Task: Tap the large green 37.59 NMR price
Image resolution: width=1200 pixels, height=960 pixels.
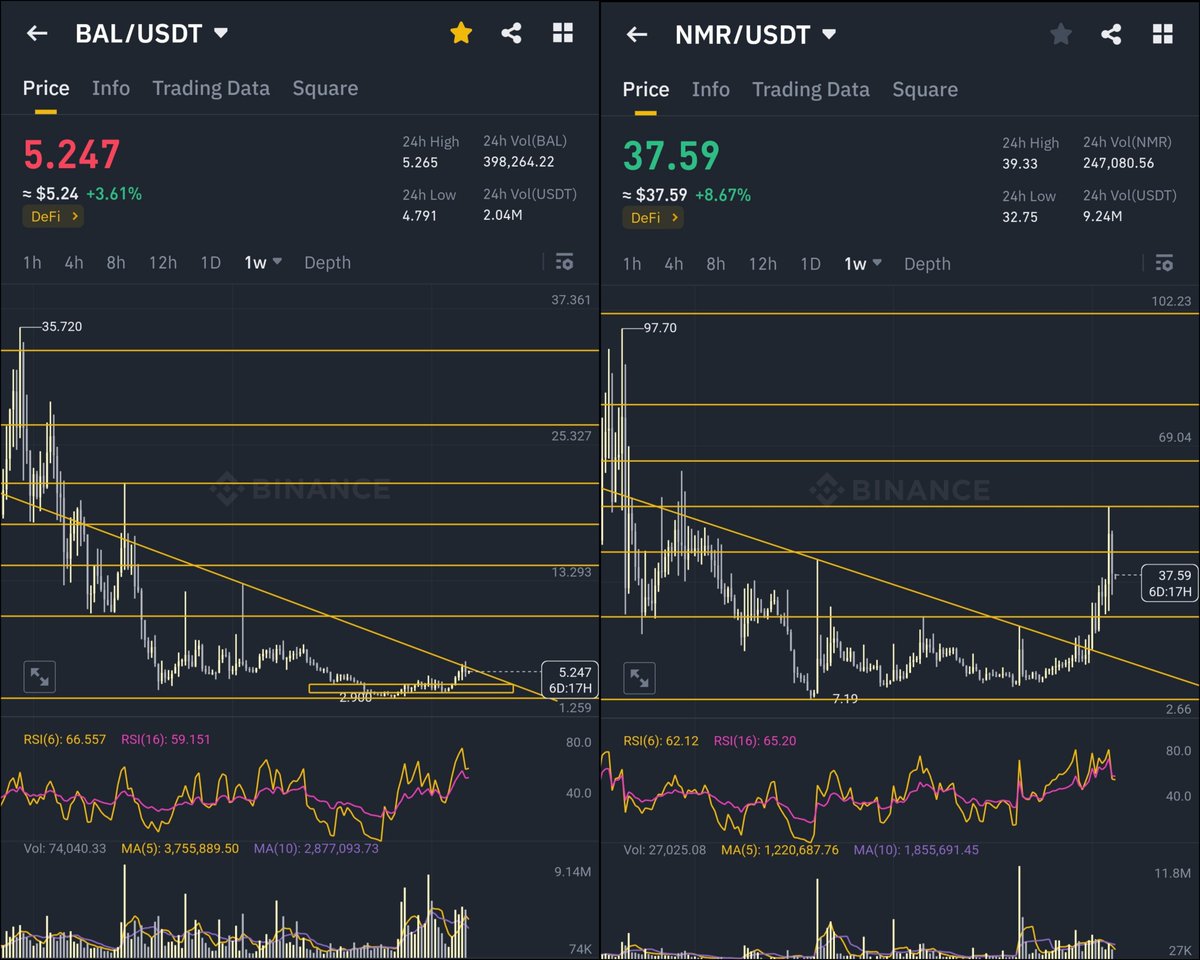Action: 671,157
